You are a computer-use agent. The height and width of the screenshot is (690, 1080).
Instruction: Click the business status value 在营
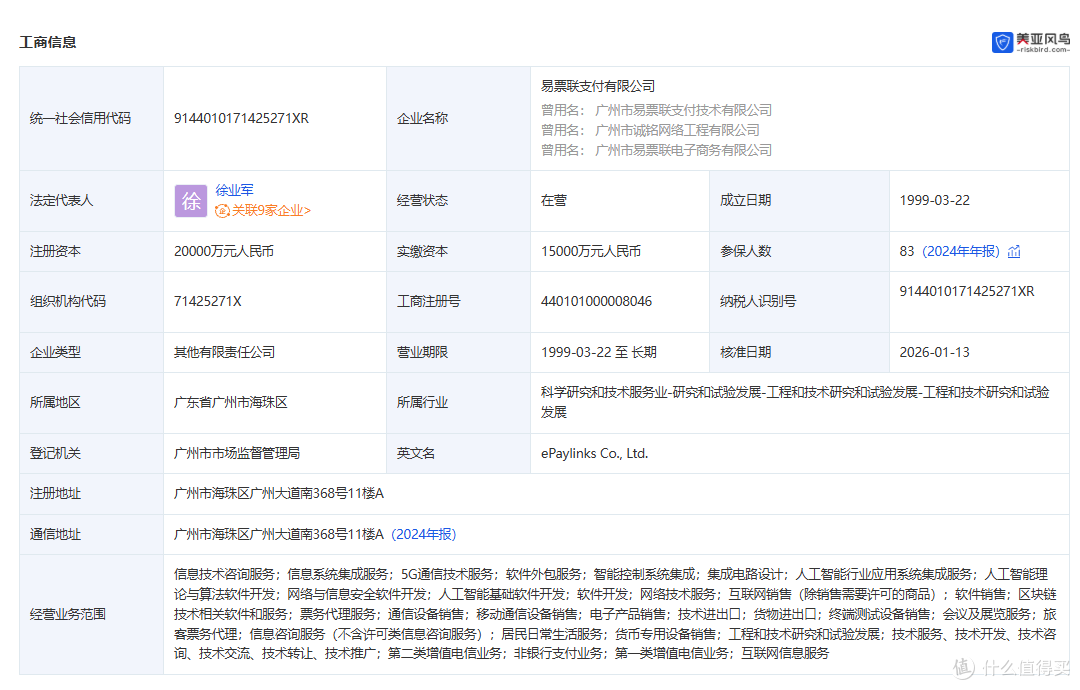click(554, 200)
